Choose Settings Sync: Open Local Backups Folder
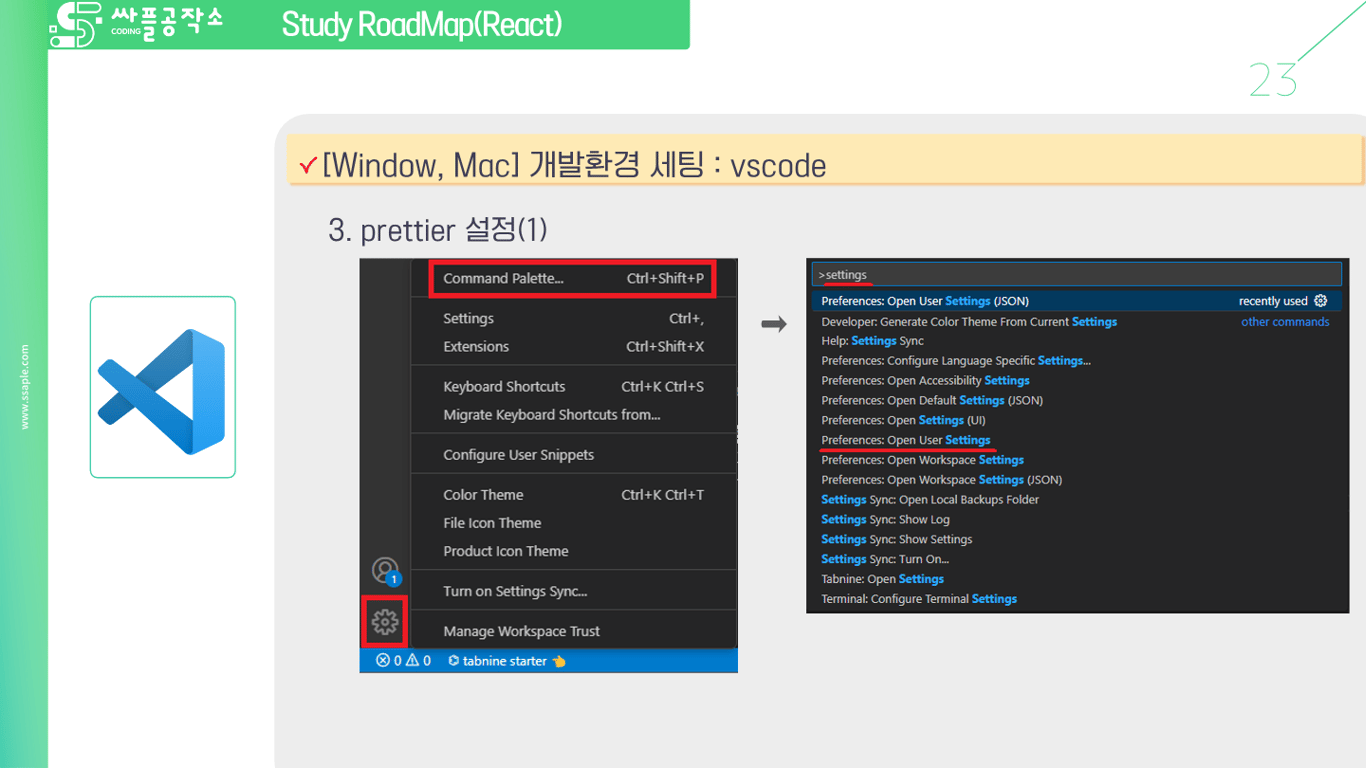The height and width of the screenshot is (768, 1366). [x=930, y=500]
